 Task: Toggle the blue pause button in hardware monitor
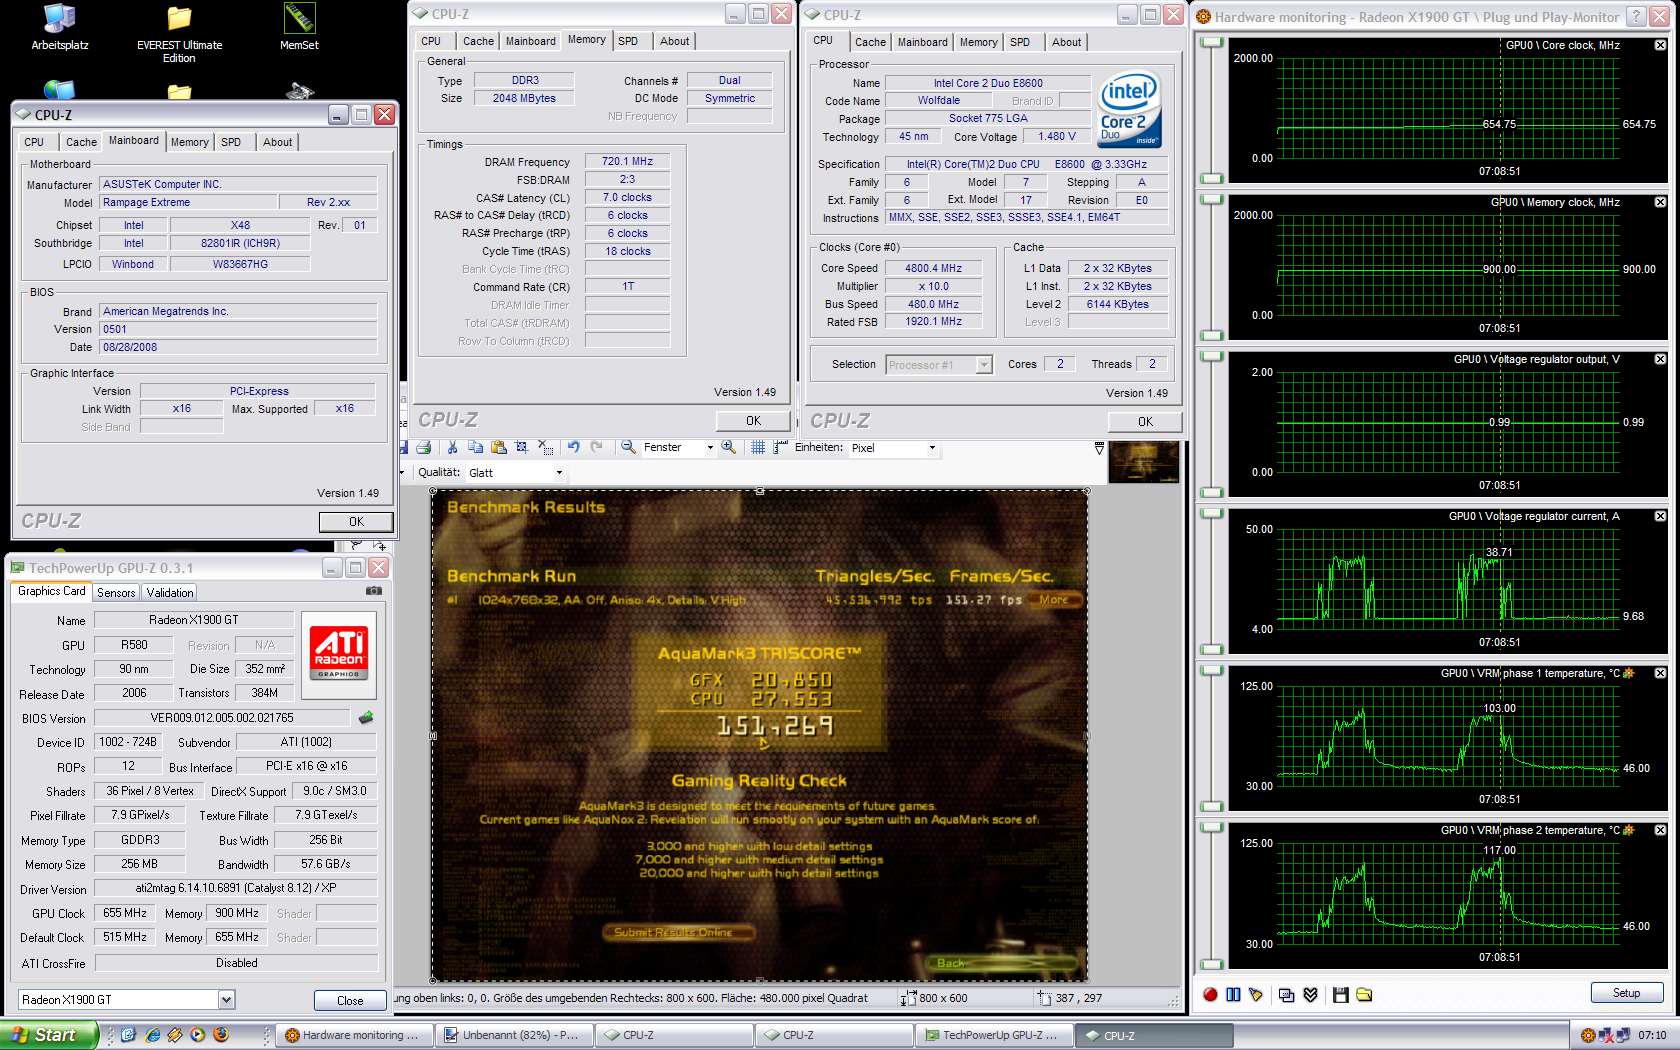click(1233, 994)
